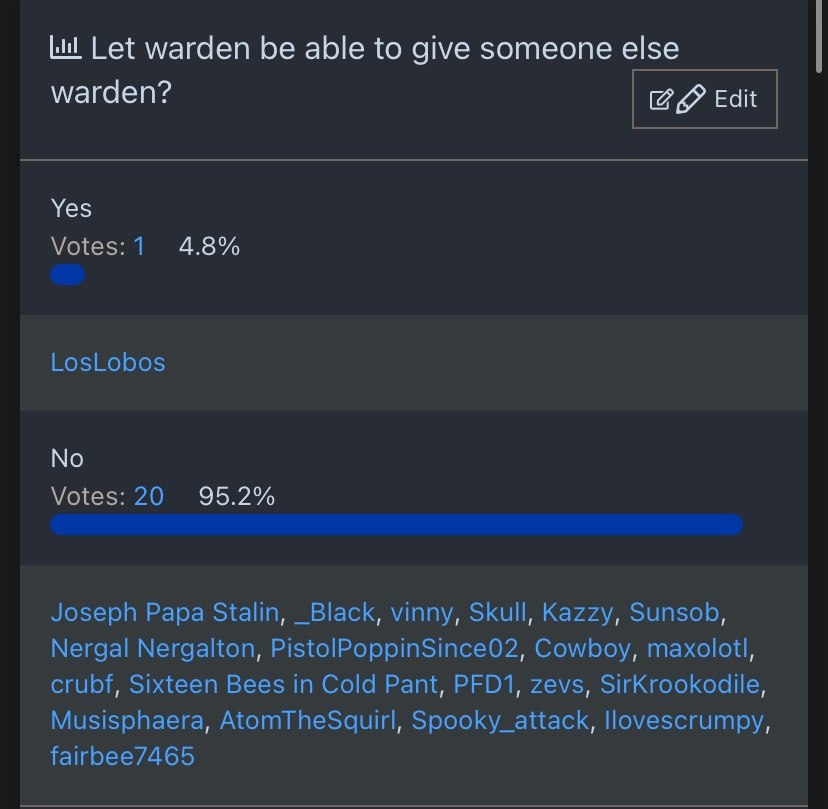The height and width of the screenshot is (809, 828).
Task: Visit vinny's profile link
Action: (422, 612)
